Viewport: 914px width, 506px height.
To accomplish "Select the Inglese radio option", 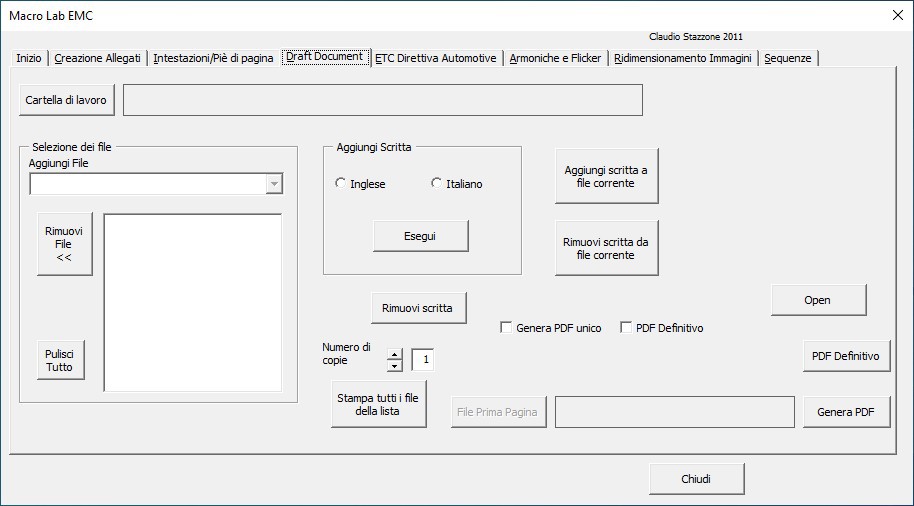I will 341,184.
